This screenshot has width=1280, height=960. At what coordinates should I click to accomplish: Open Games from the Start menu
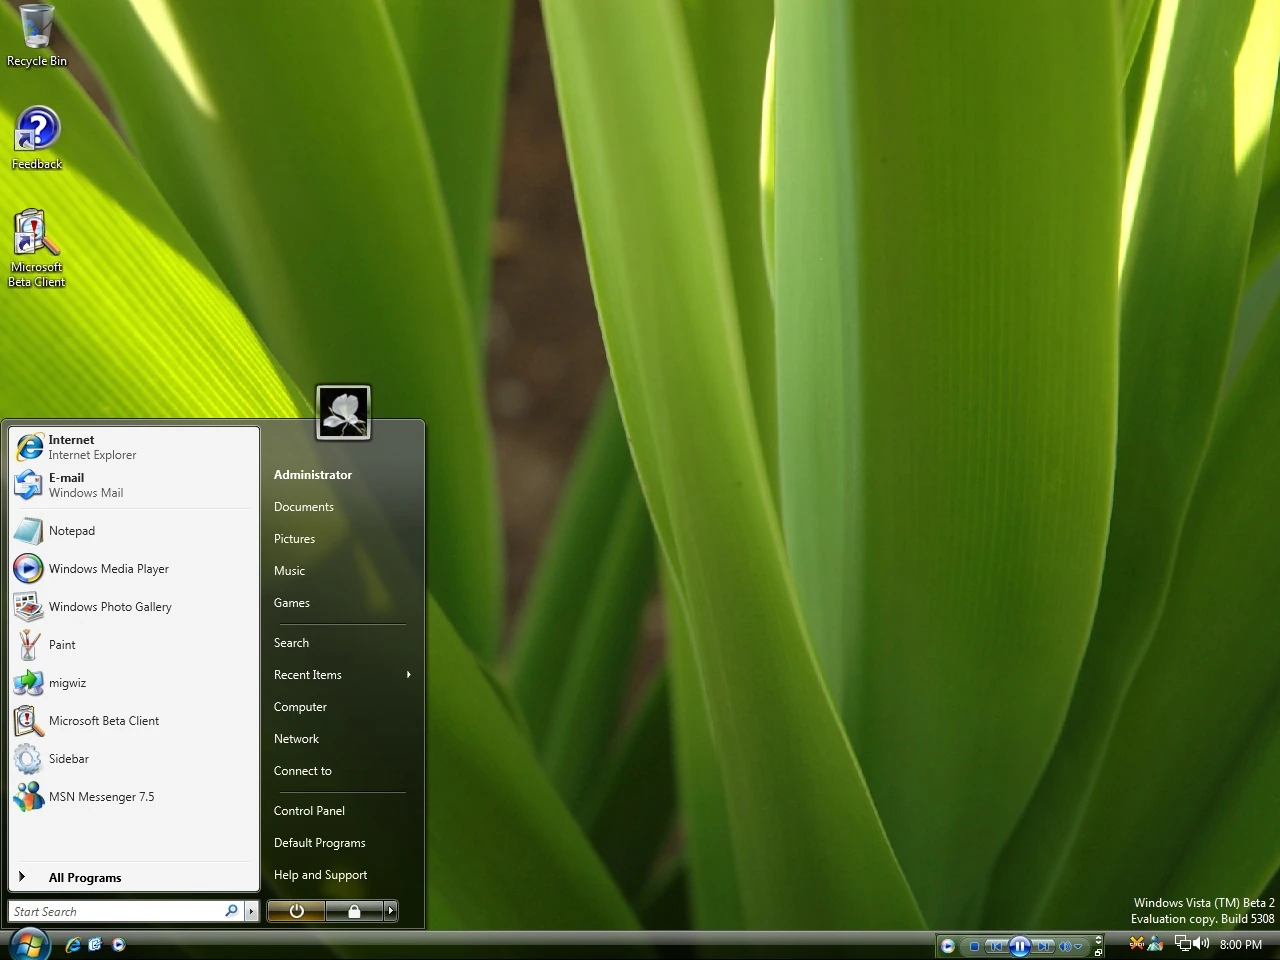pos(342,603)
